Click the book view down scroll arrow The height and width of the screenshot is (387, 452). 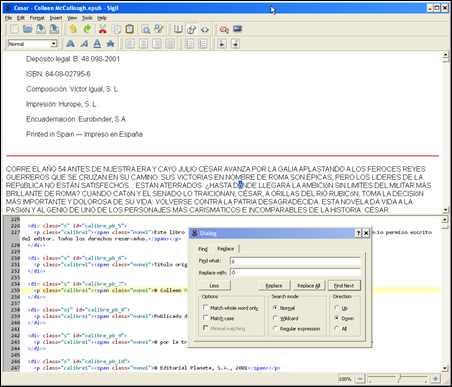[445, 210]
